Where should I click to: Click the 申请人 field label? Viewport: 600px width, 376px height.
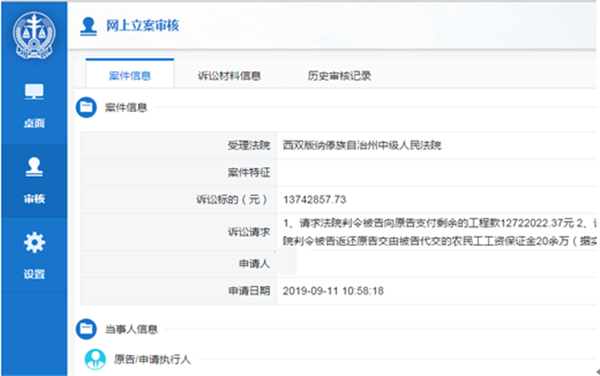254,264
